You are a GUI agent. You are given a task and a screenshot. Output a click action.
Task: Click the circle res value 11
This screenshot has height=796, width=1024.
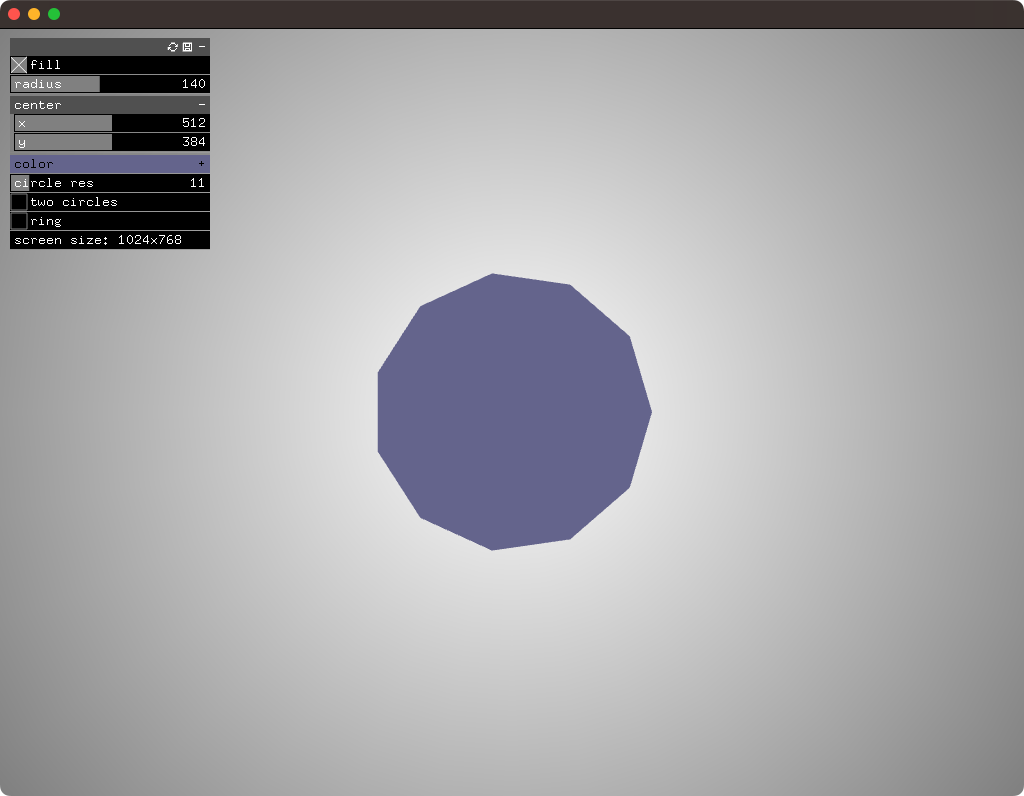(197, 183)
